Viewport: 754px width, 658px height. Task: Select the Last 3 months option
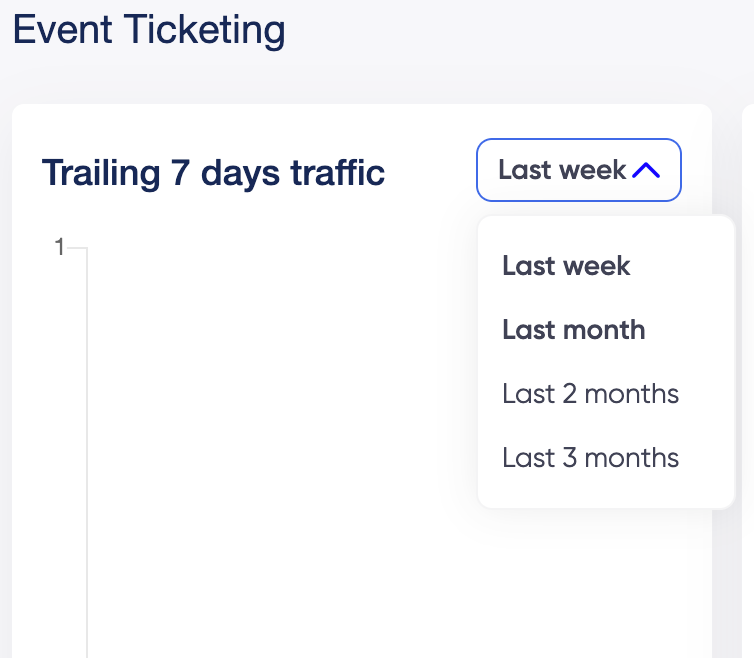pos(590,458)
